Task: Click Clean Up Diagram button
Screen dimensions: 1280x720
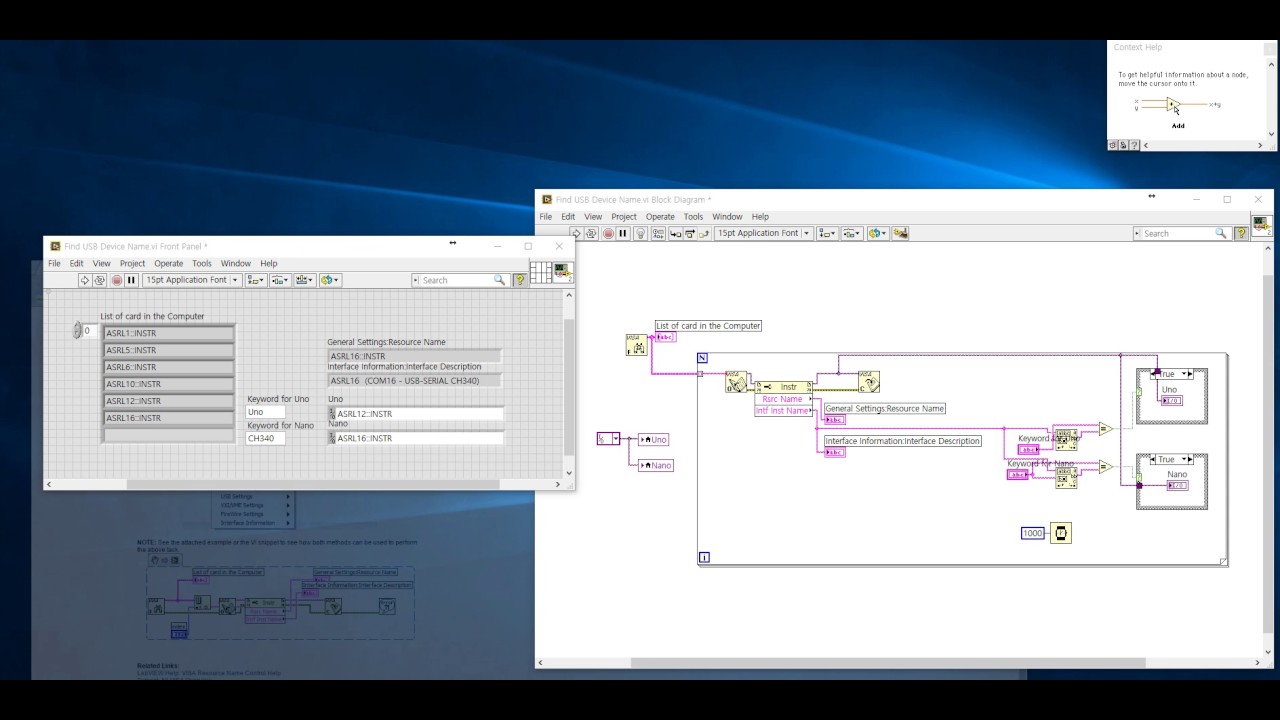Action: pos(901,233)
